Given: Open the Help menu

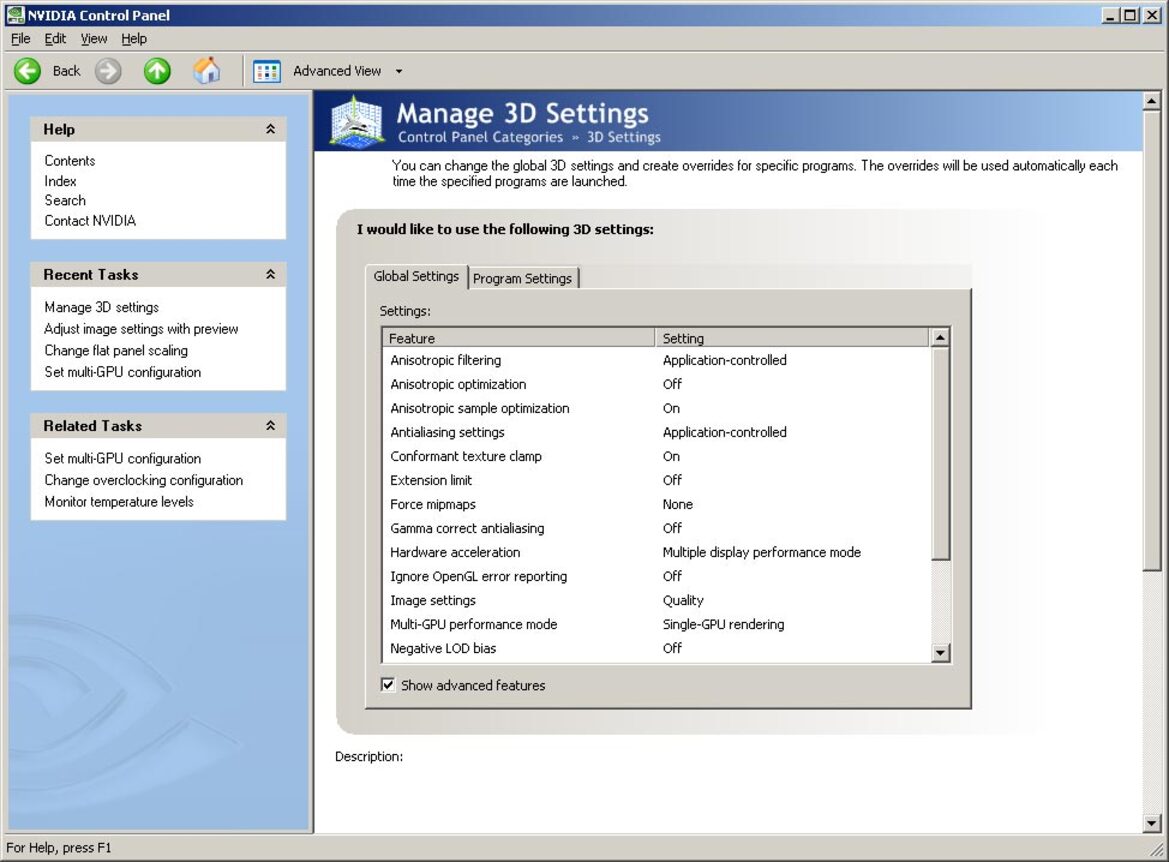Looking at the screenshot, I should pos(134,39).
